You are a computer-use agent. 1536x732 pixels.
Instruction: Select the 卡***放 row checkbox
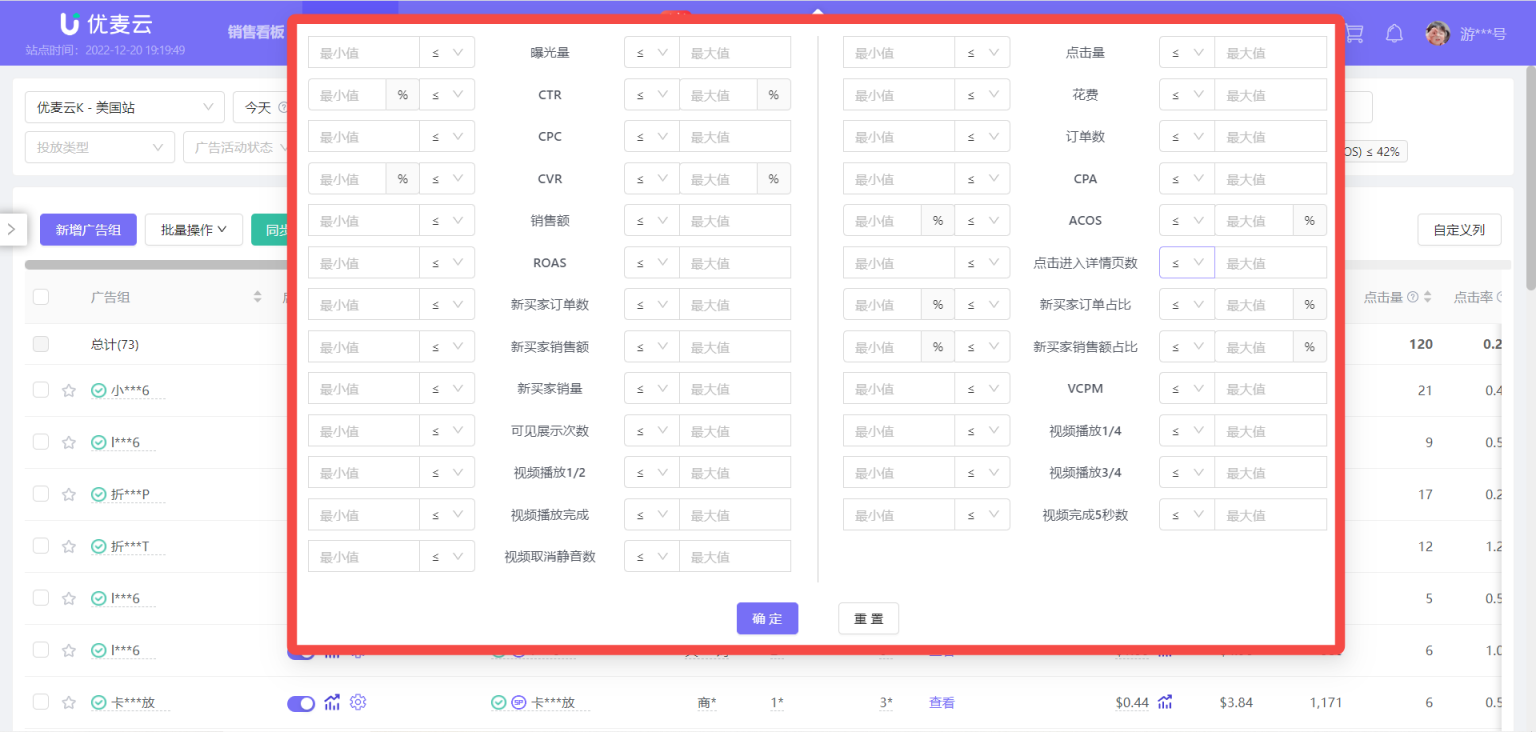(41, 702)
